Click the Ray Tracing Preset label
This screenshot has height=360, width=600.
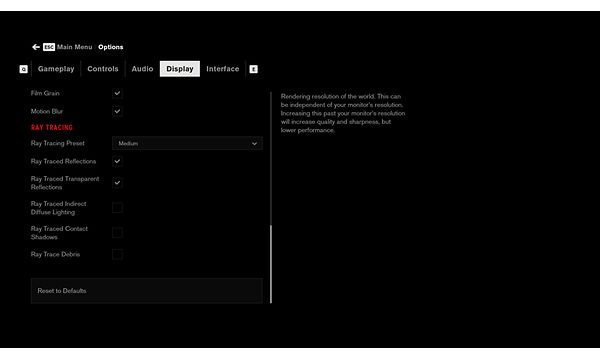click(58, 143)
